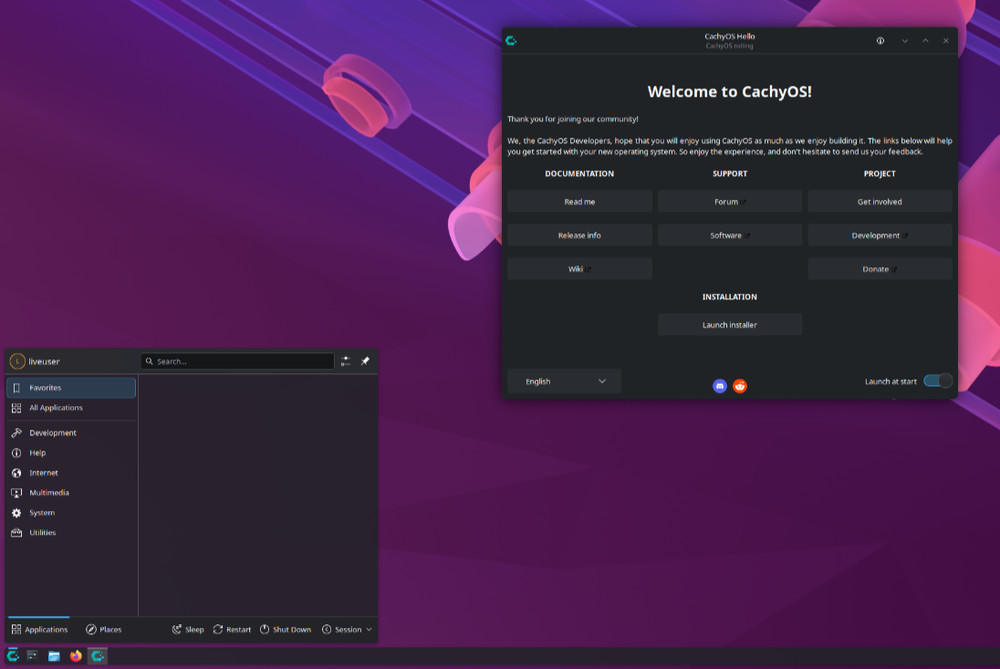Click the Search field in the launcher
This screenshot has width=1000, height=669.
[237, 361]
